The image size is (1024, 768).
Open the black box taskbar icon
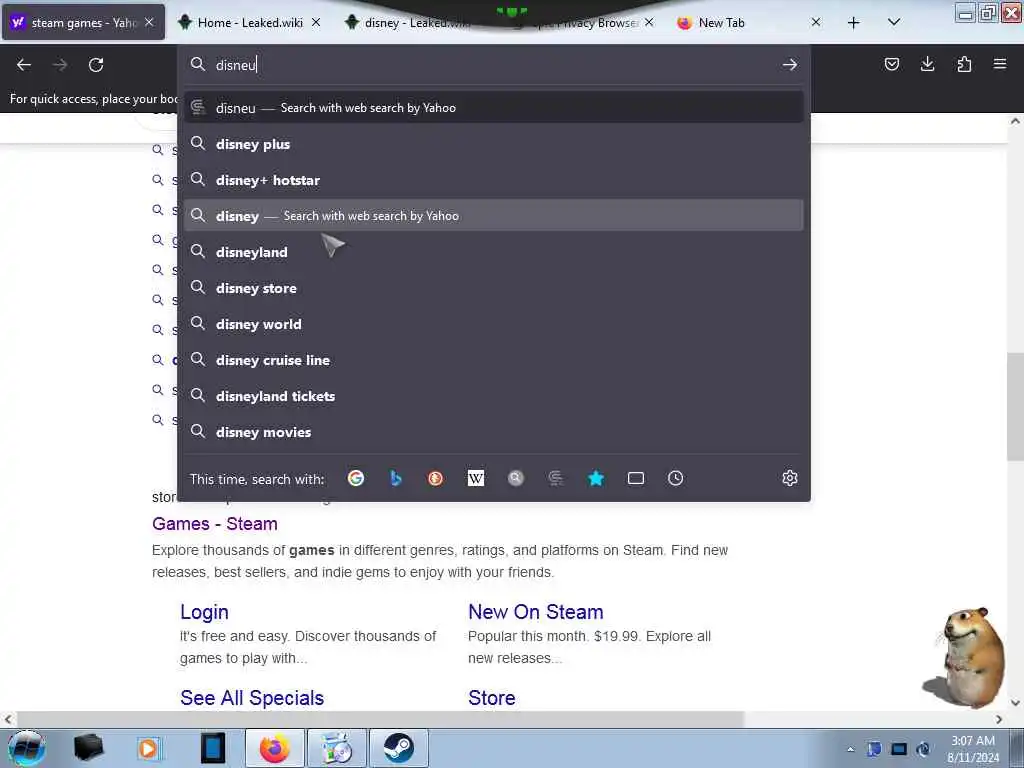pyautogui.click(x=88, y=748)
